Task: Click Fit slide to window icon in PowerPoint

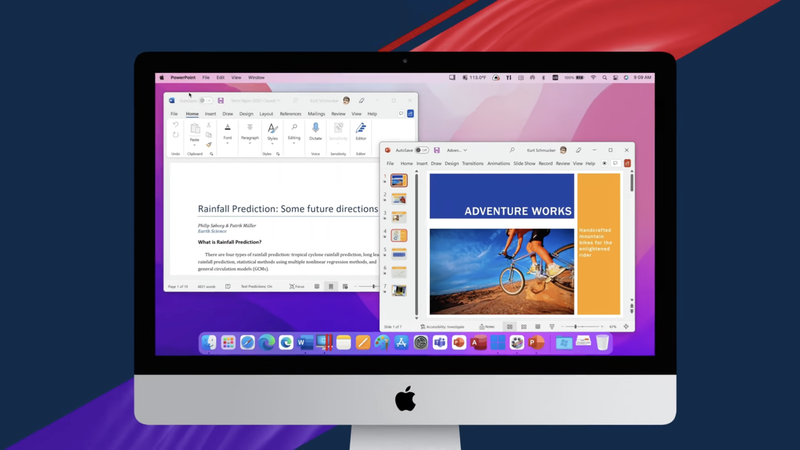Action: (x=626, y=327)
